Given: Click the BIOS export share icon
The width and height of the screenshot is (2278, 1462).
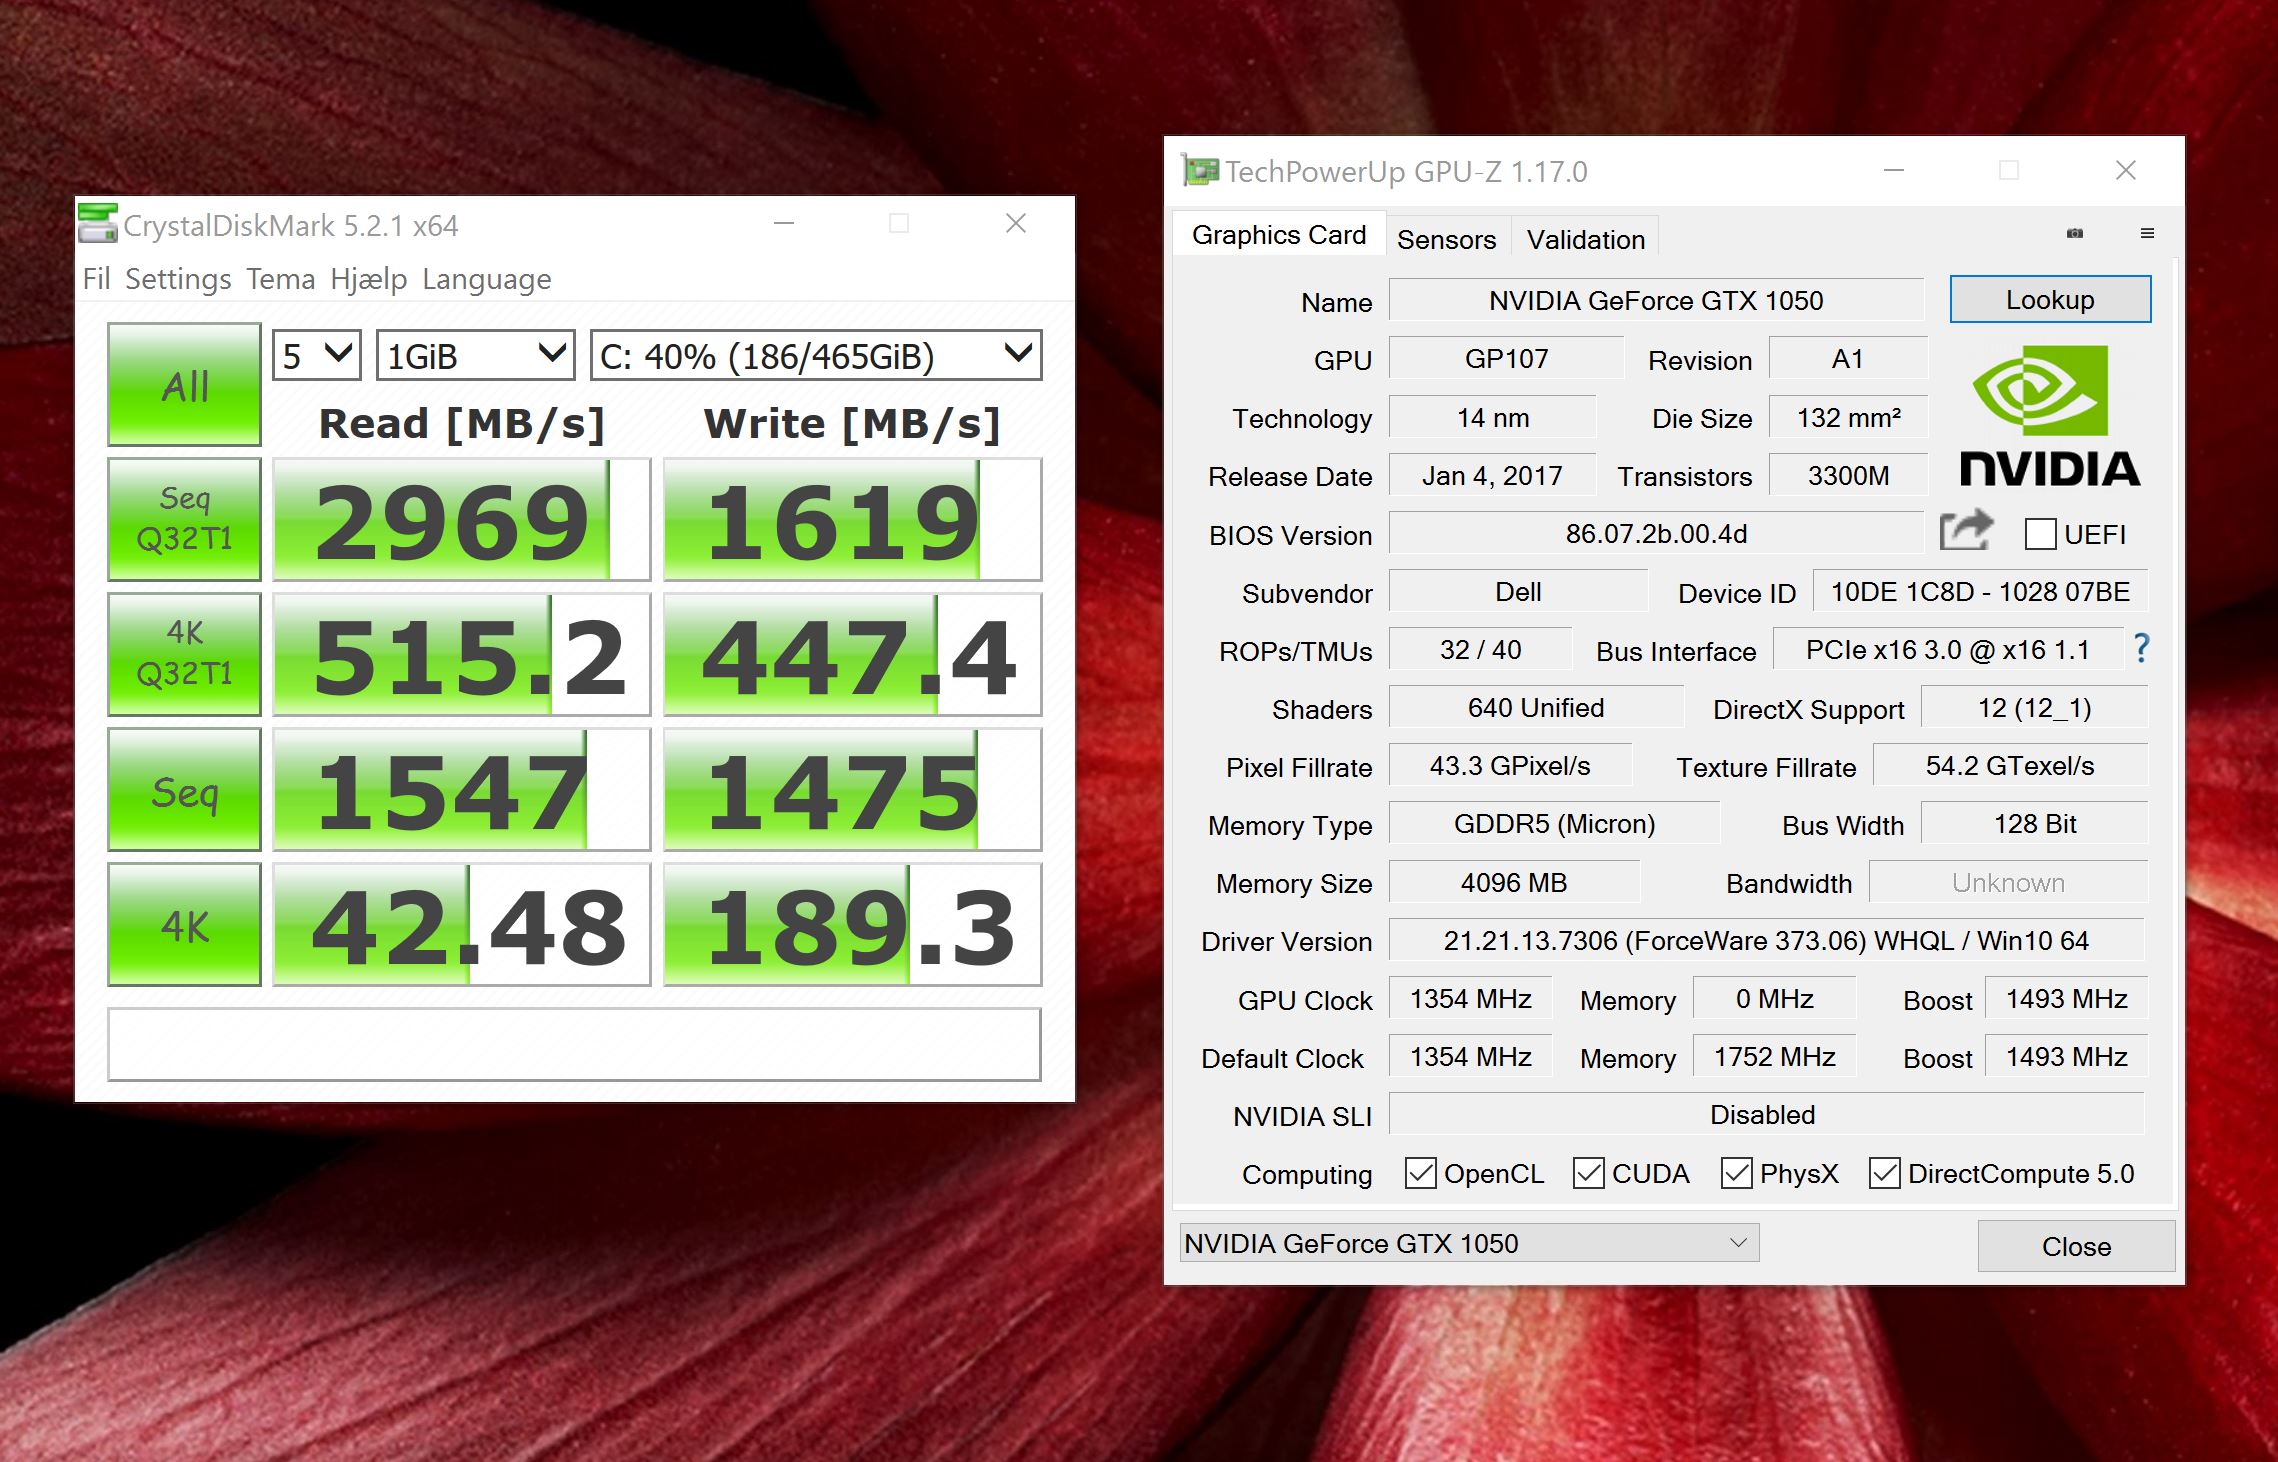Looking at the screenshot, I should (x=1966, y=530).
